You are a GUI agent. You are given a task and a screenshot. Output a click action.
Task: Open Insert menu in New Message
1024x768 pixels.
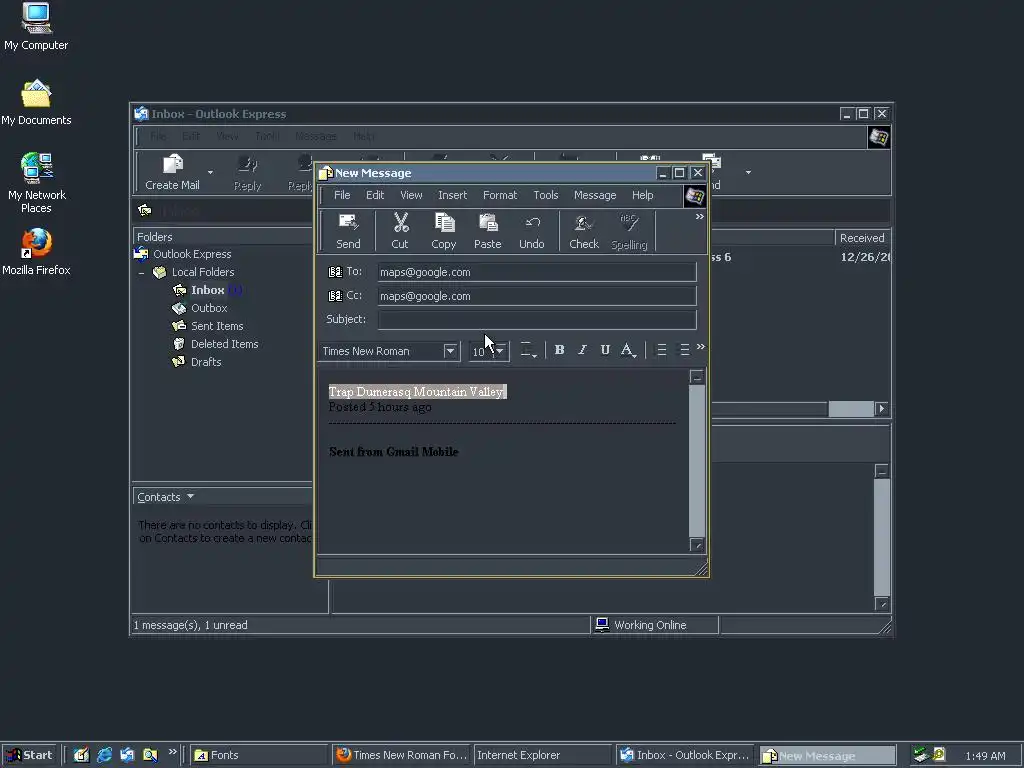tap(453, 195)
